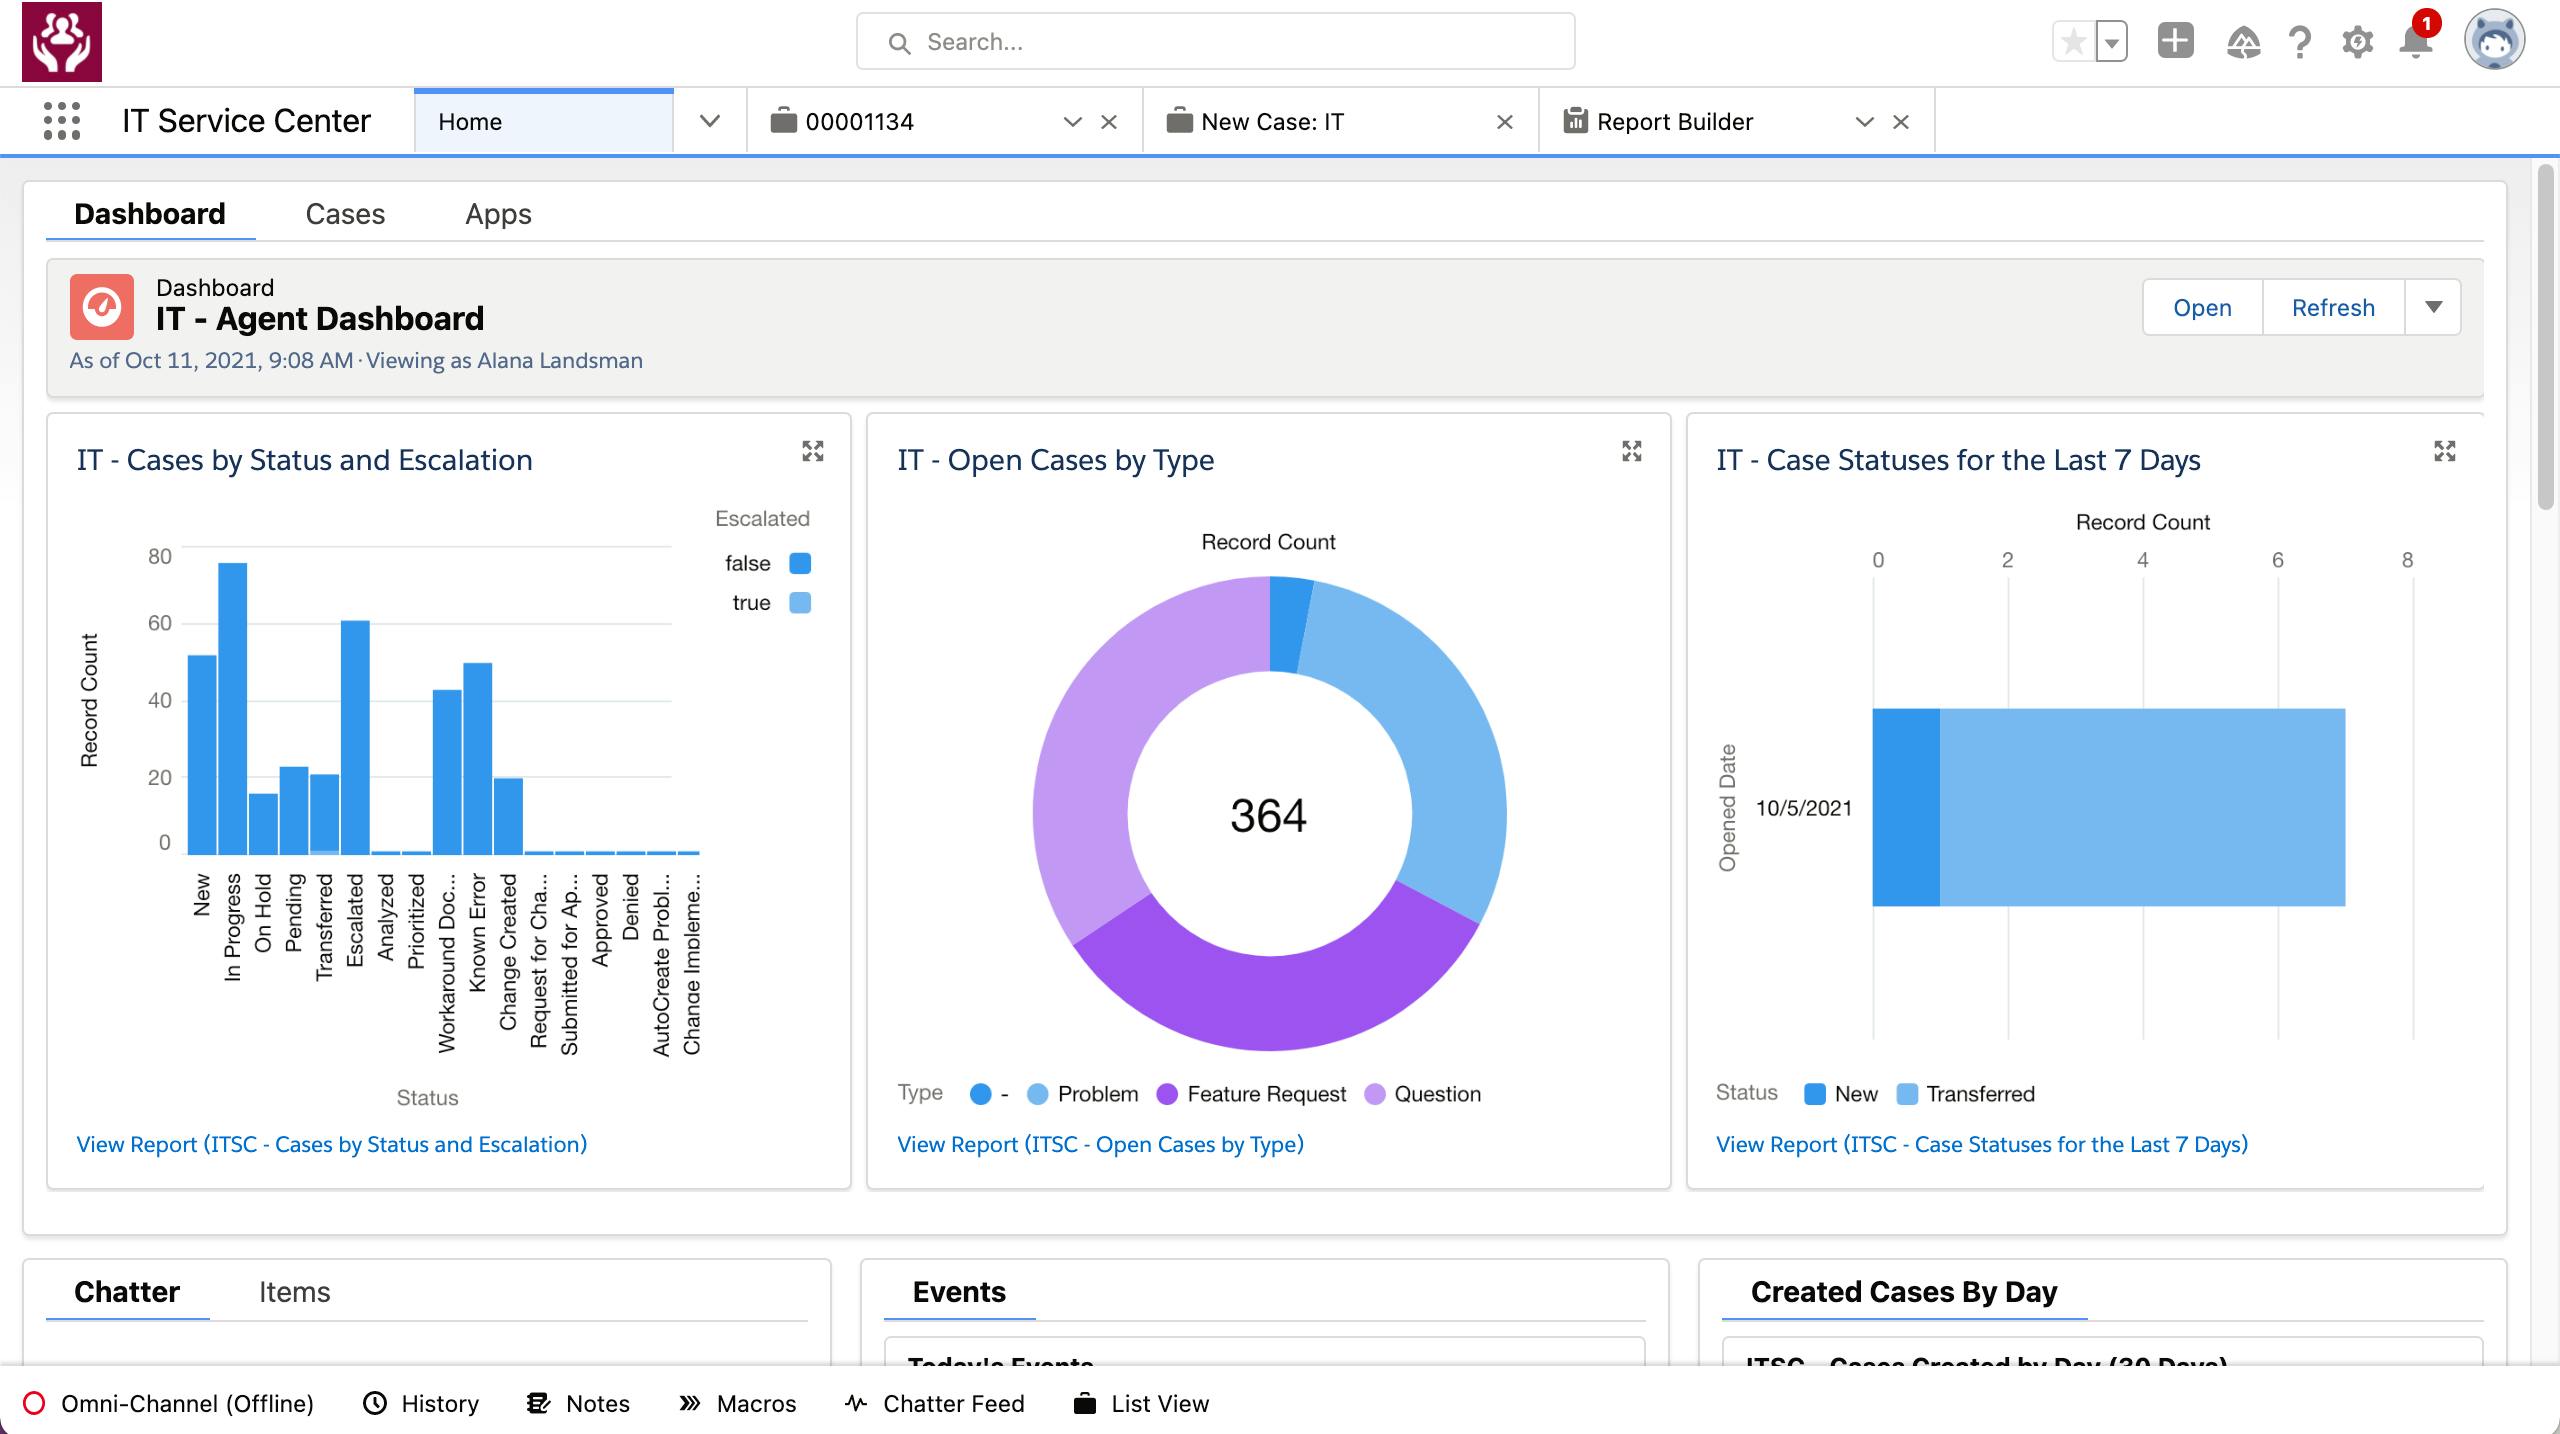
Task: Open the favorites list dropdown arrow
Action: click(x=2111, y=42)
